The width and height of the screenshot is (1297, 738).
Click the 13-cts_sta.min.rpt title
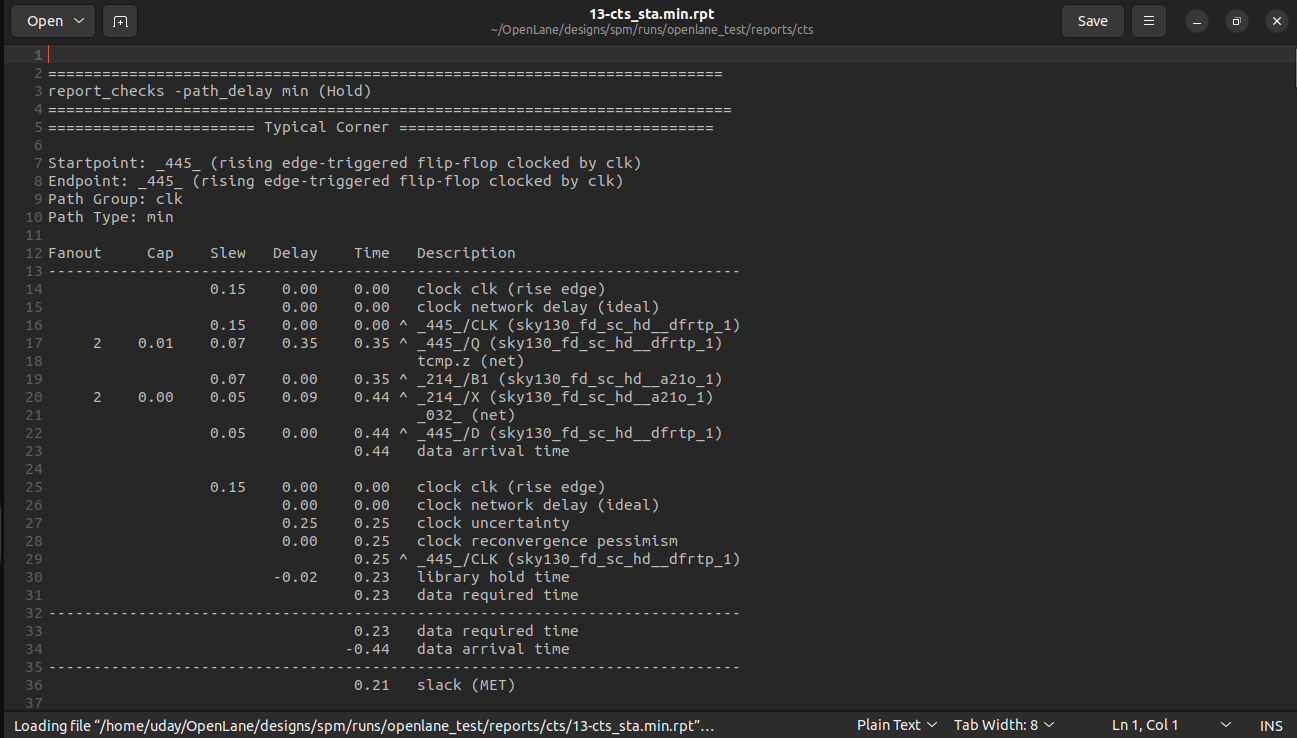pos(648,12)
